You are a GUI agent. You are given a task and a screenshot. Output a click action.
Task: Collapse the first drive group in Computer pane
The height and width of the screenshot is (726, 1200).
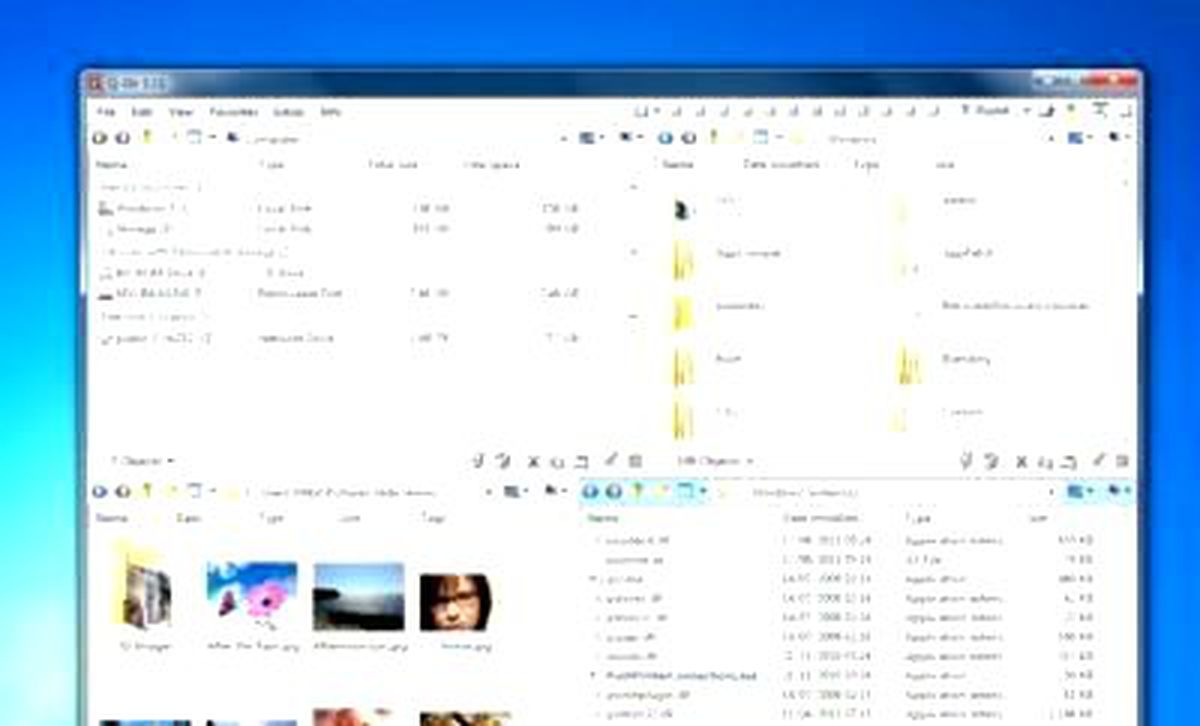(633, 187)
